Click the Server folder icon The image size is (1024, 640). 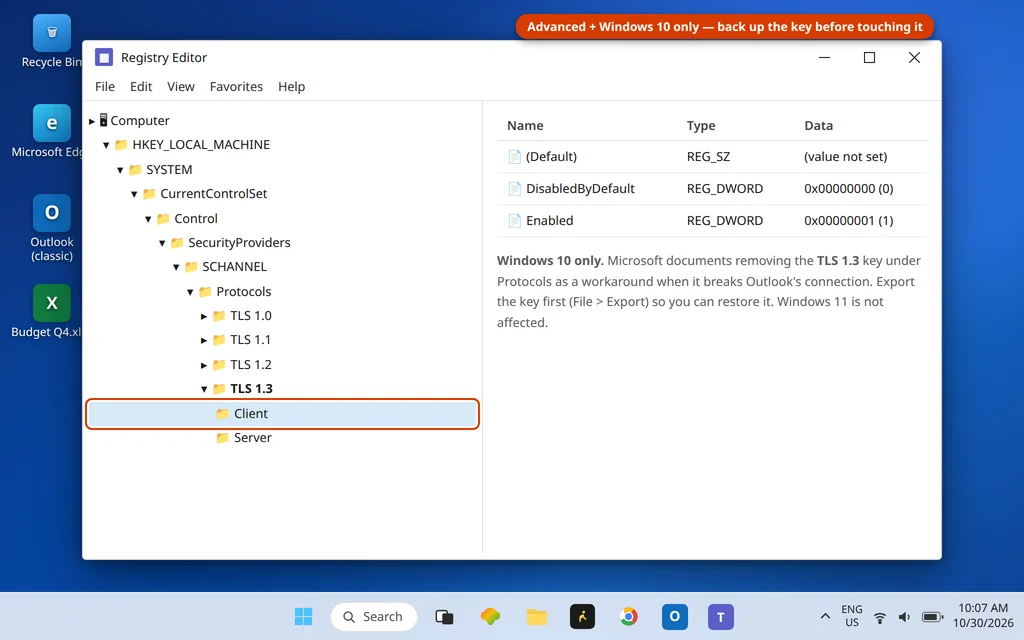click(223, 438)
